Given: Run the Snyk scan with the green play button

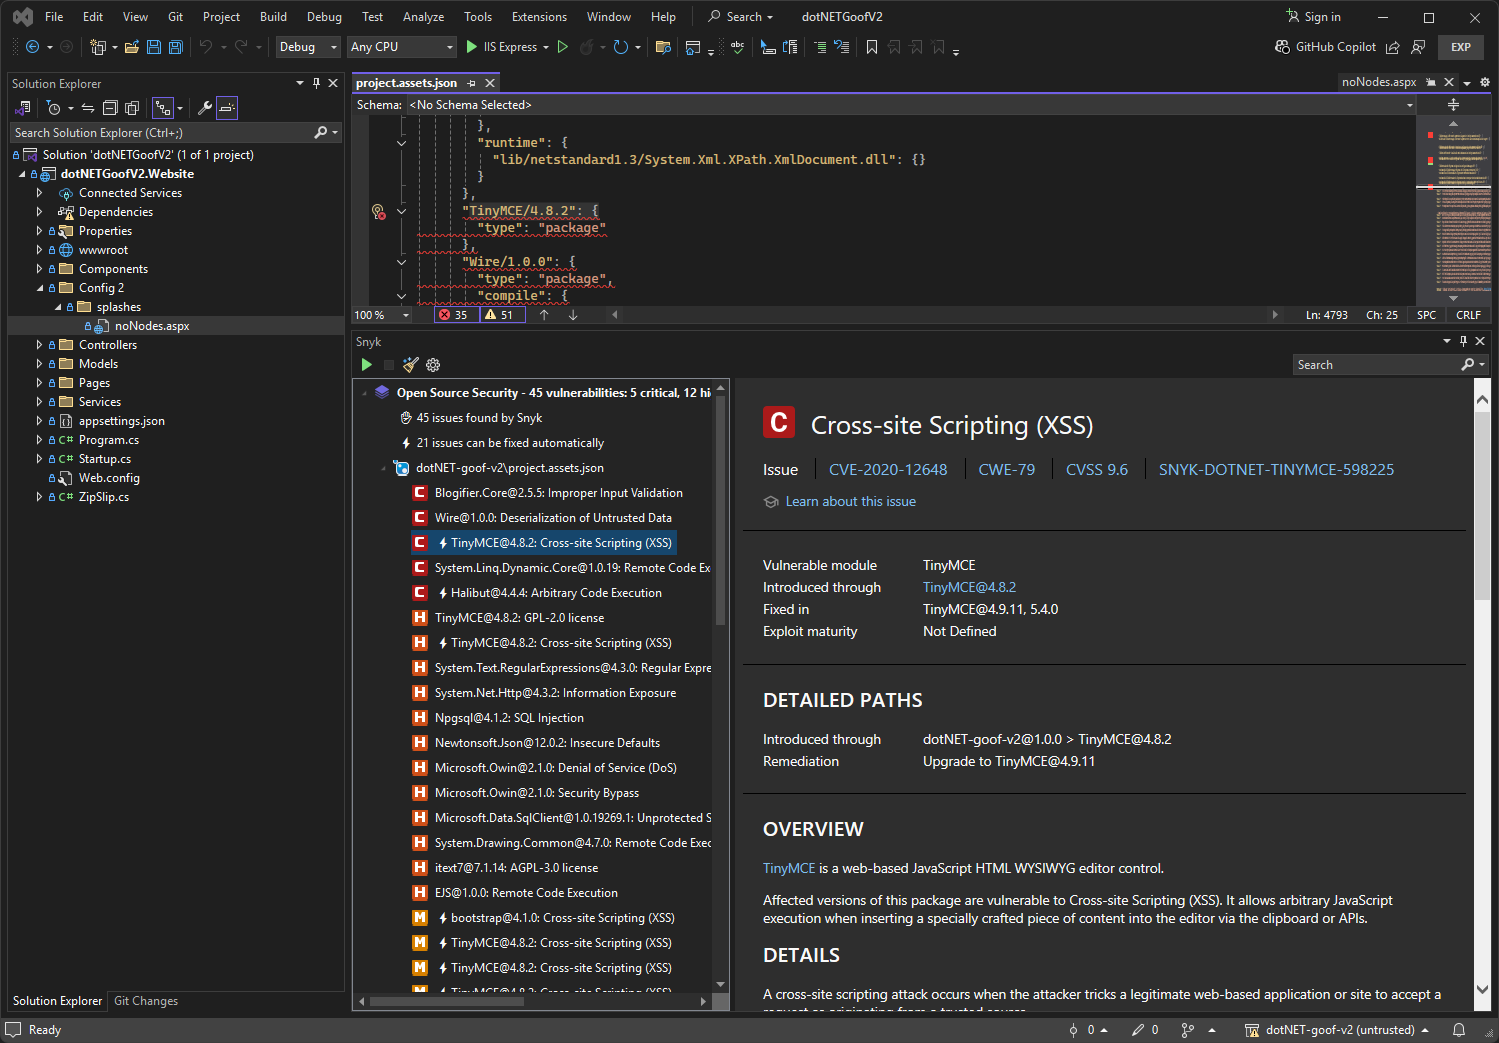Looking at the screenshot, I should pyautogui.click(x=366, y=365).
